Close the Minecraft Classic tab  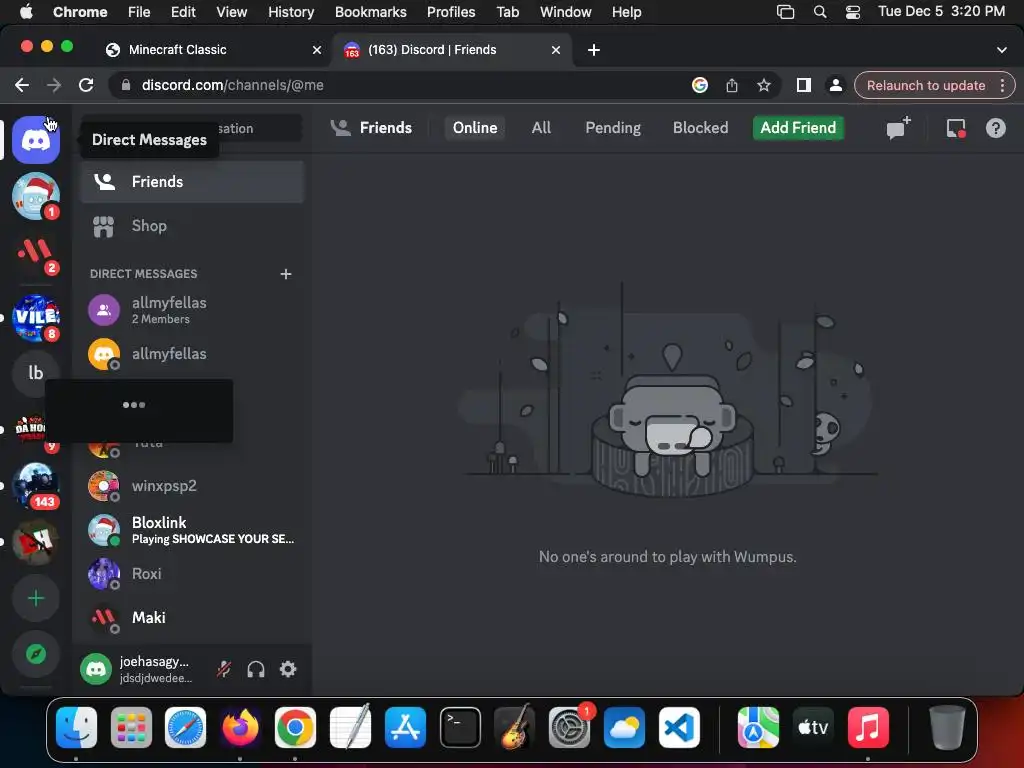(x=317, y=50)
